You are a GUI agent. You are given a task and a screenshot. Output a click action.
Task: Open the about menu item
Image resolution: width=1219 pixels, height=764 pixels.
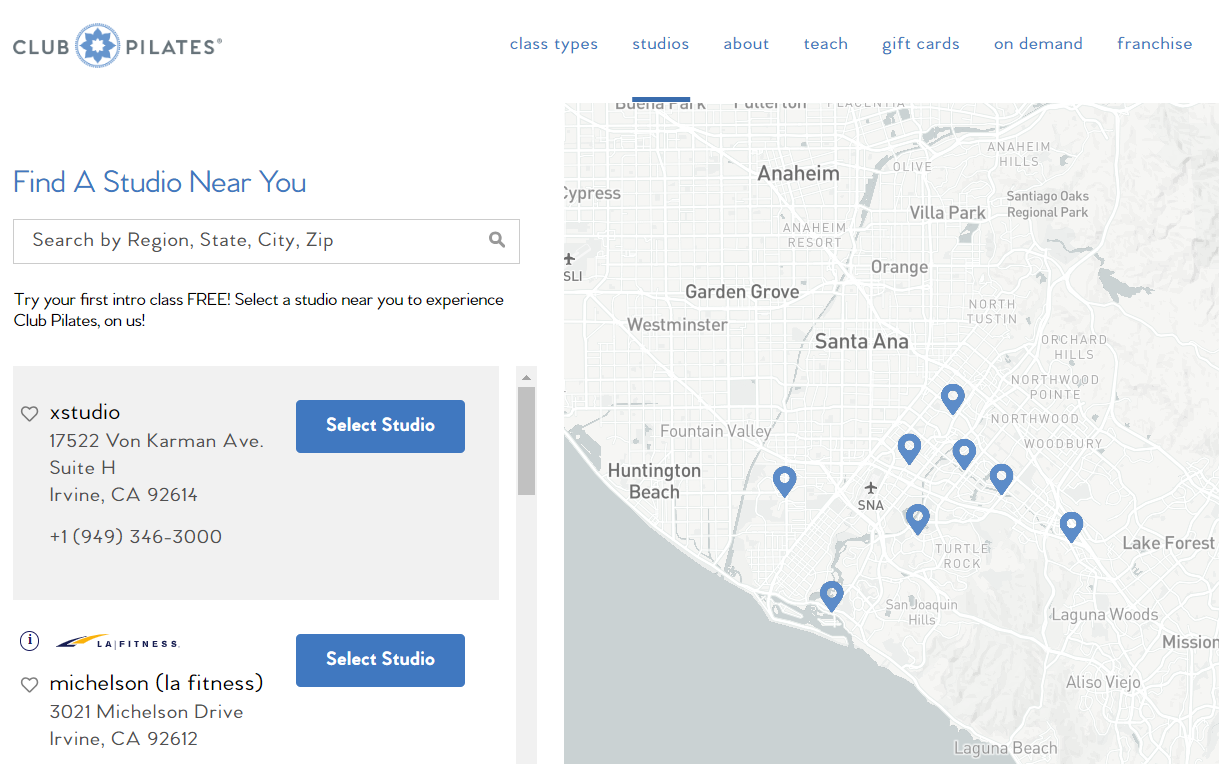pyautogui.click(x=746, y=44)
